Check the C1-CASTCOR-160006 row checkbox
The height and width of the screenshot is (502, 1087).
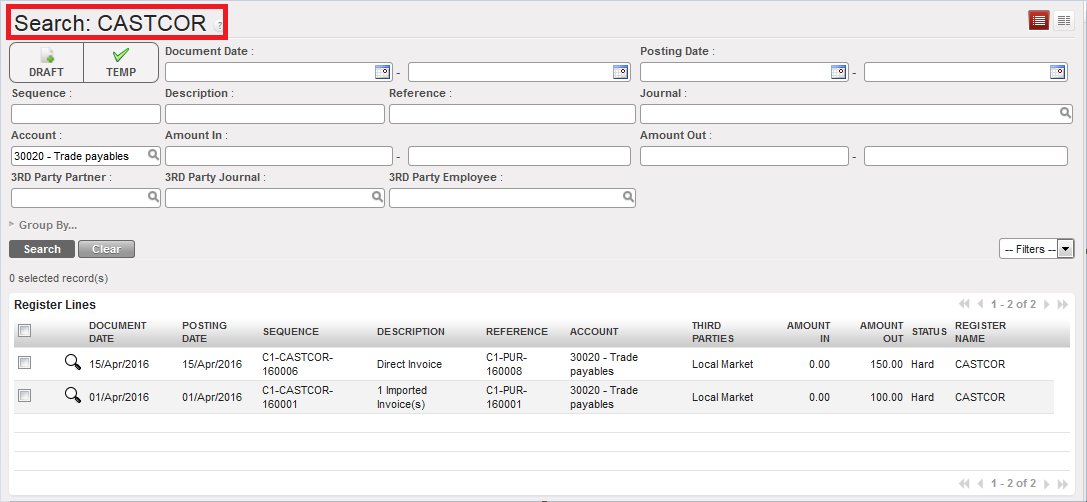point(25,363)
